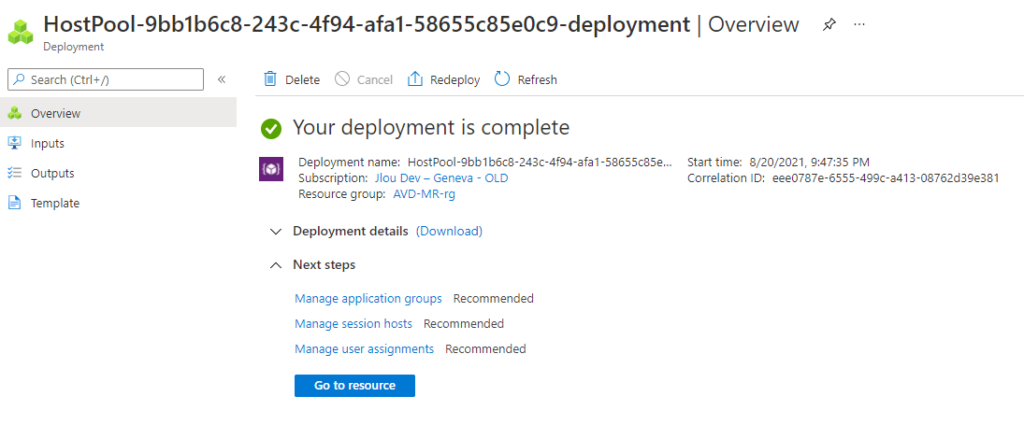The width and height of the screenshot is (1024, 425).
Task: Click the Download link for deployment details
Action: 449,231
